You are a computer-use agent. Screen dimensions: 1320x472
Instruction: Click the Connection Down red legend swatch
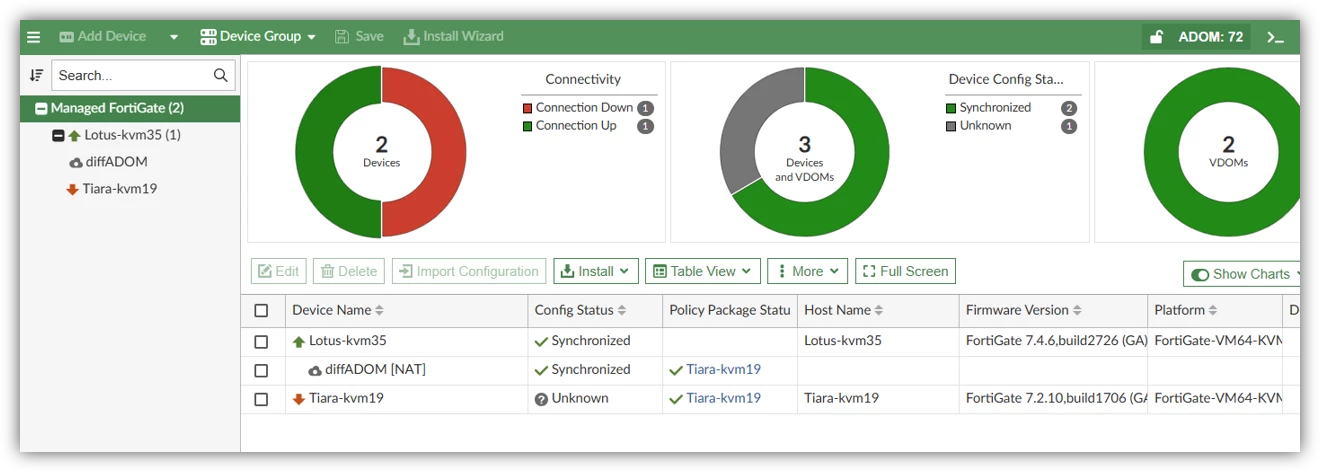click(527, 108)
